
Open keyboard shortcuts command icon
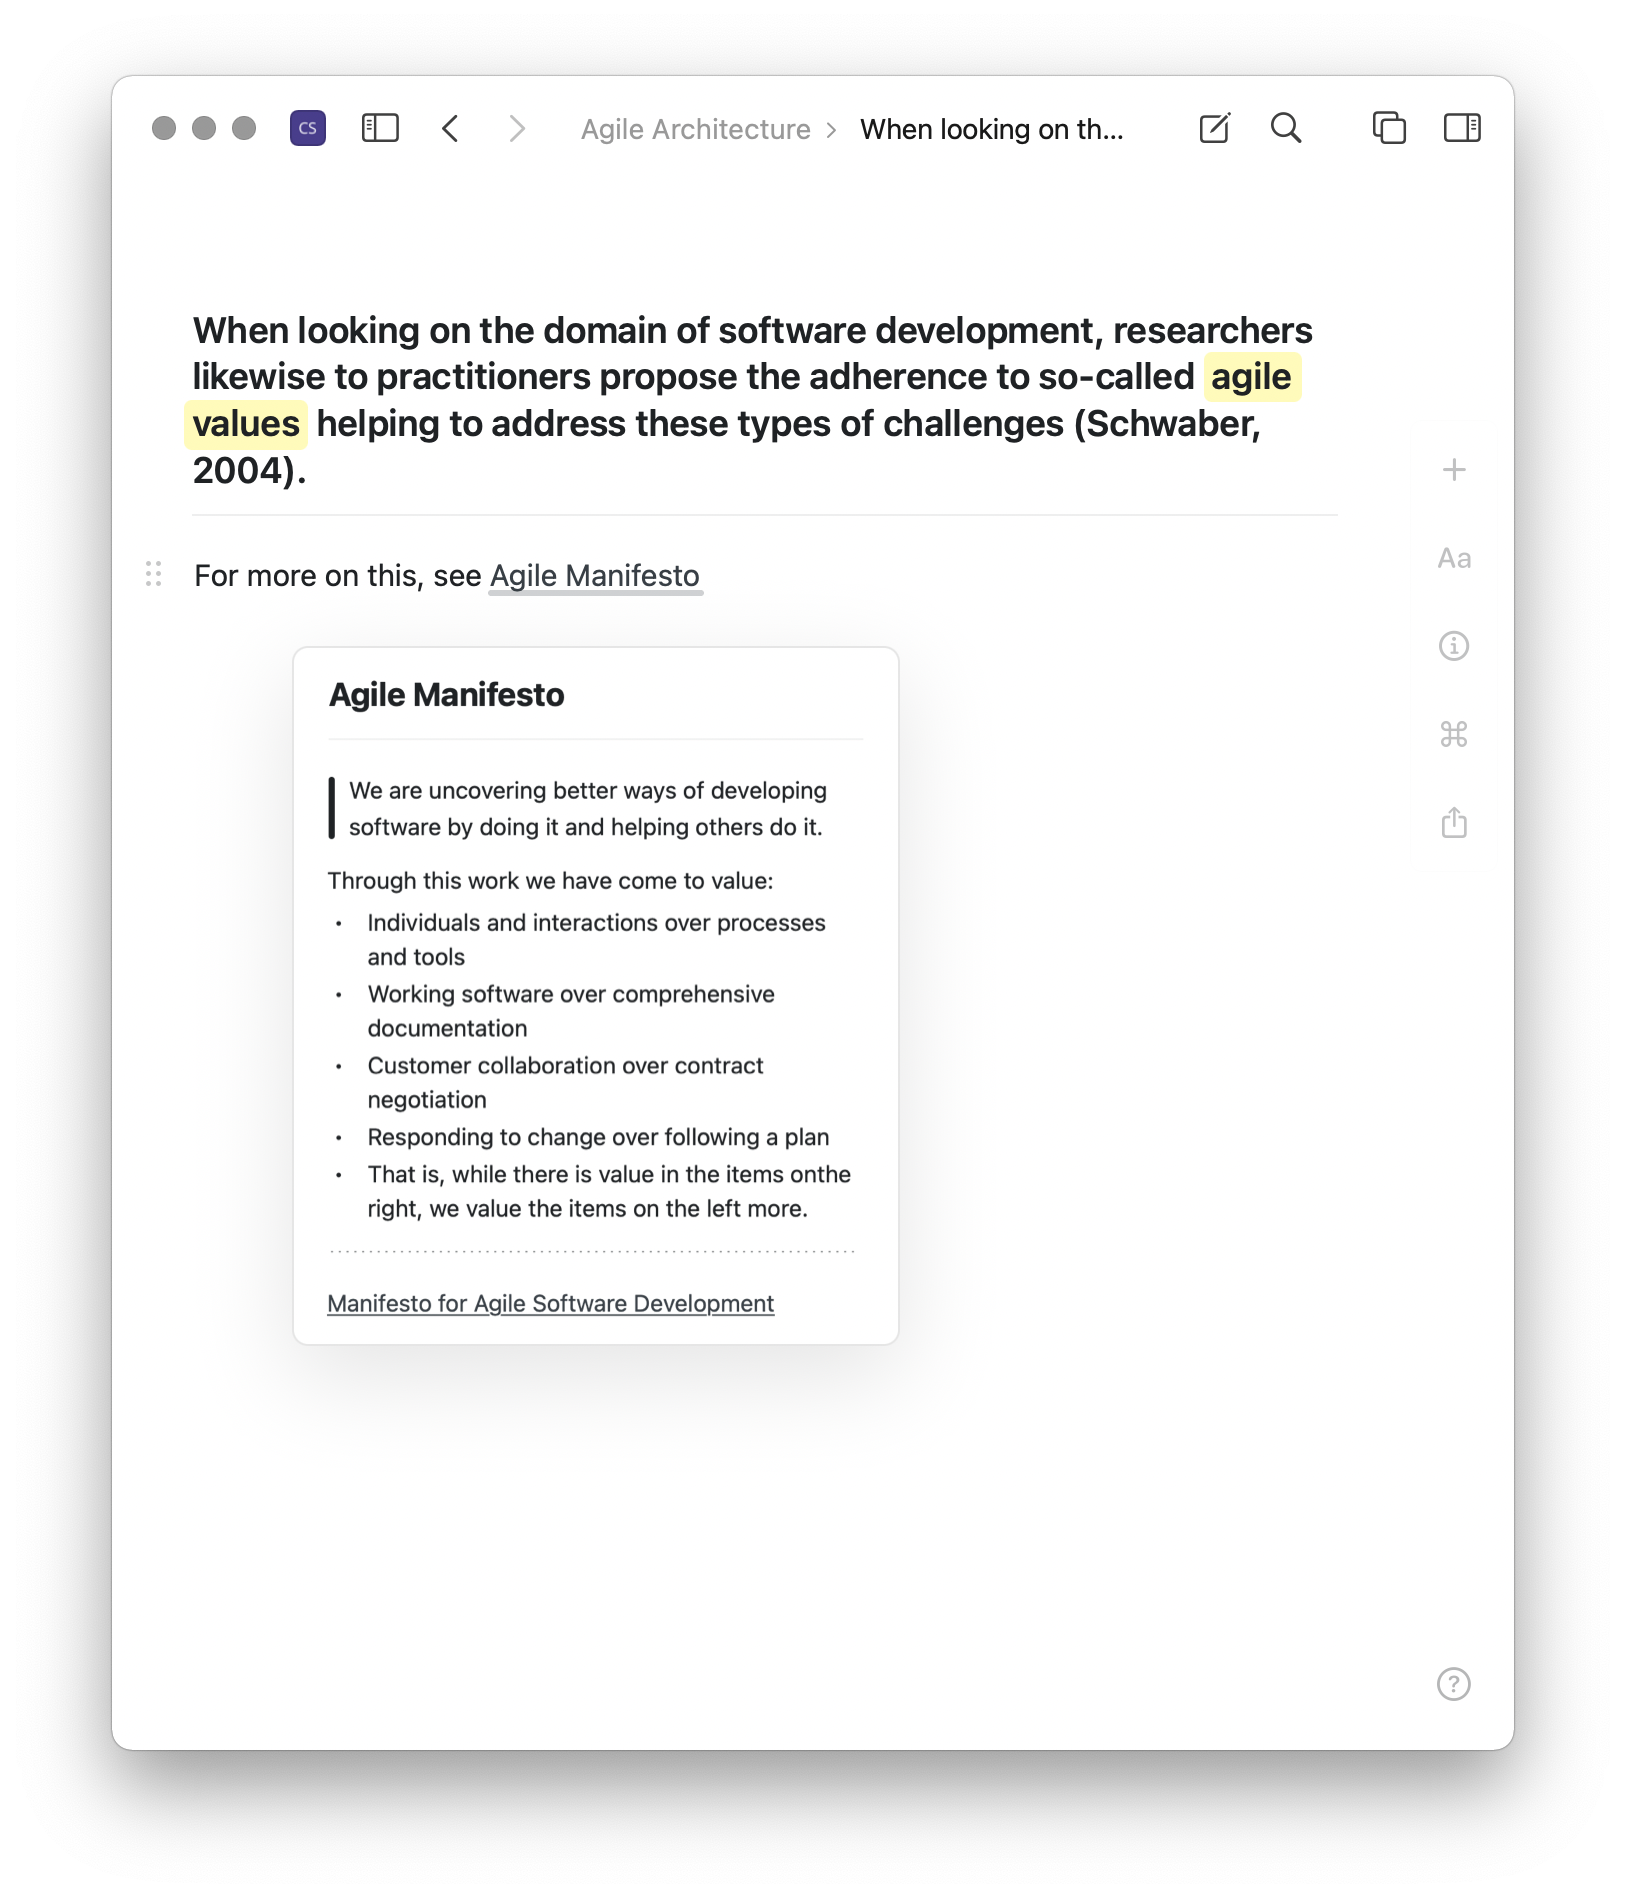point(1454,734)
